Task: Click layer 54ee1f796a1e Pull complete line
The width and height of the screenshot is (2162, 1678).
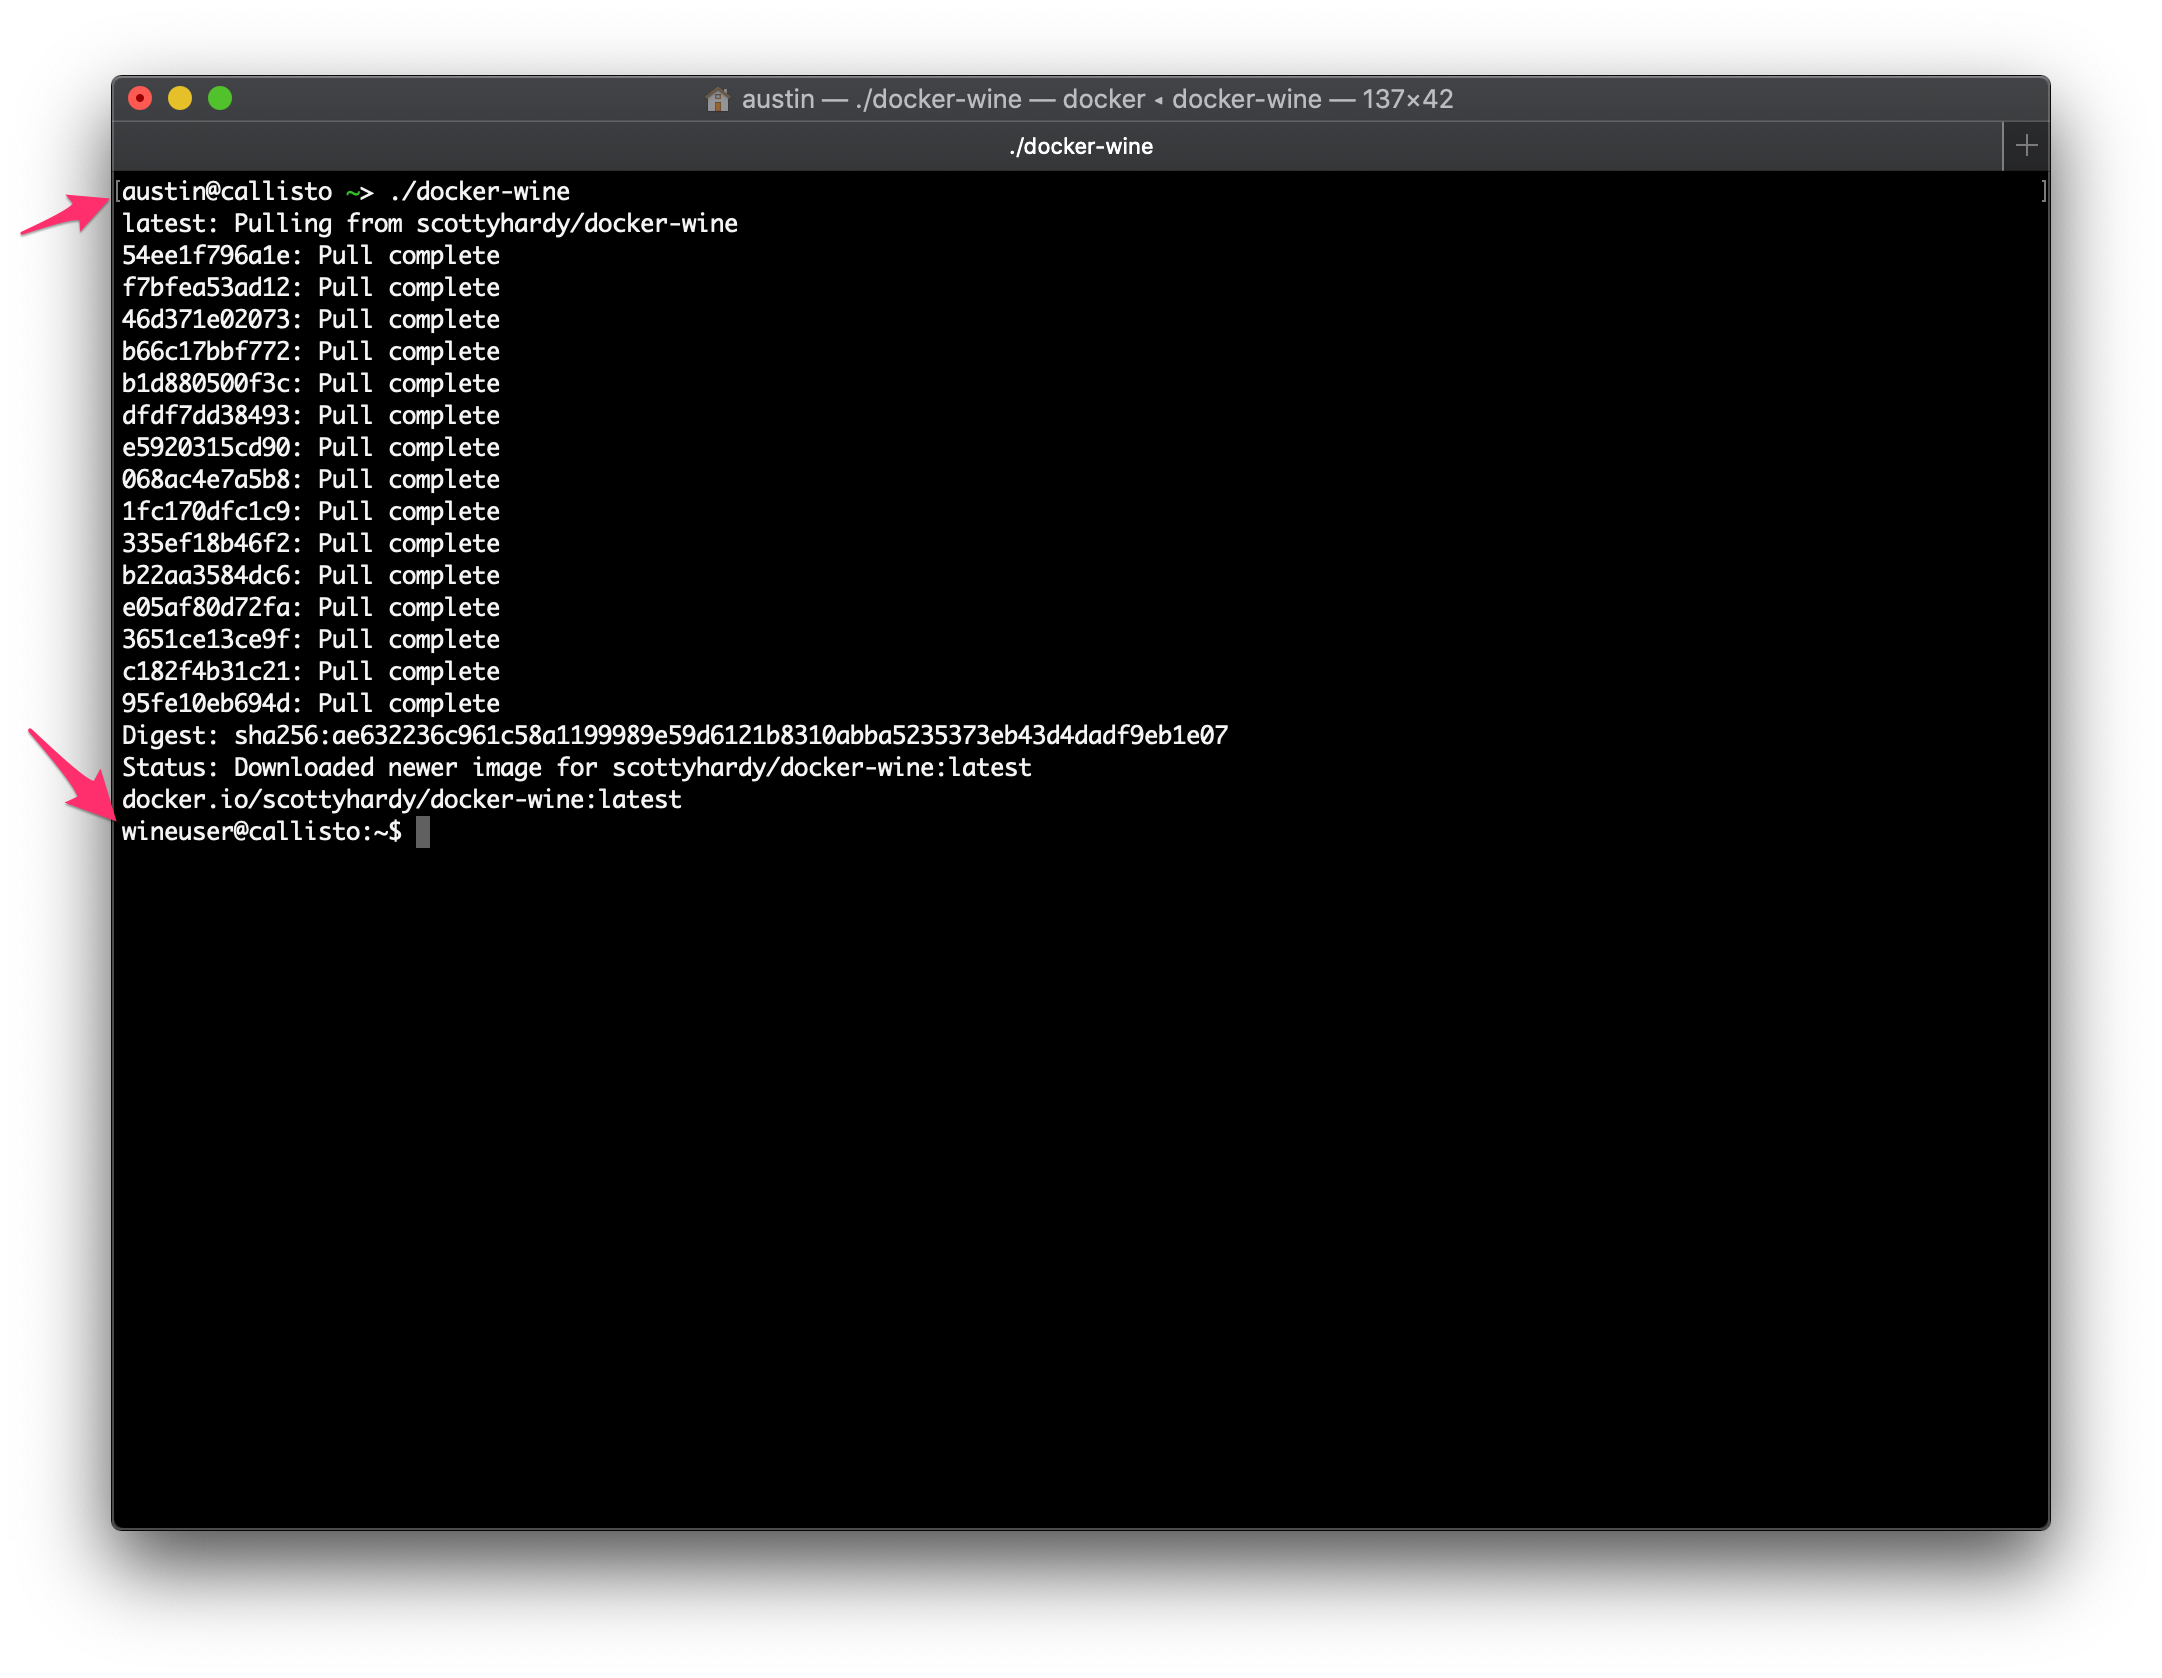Action: [x=310, y=256]
